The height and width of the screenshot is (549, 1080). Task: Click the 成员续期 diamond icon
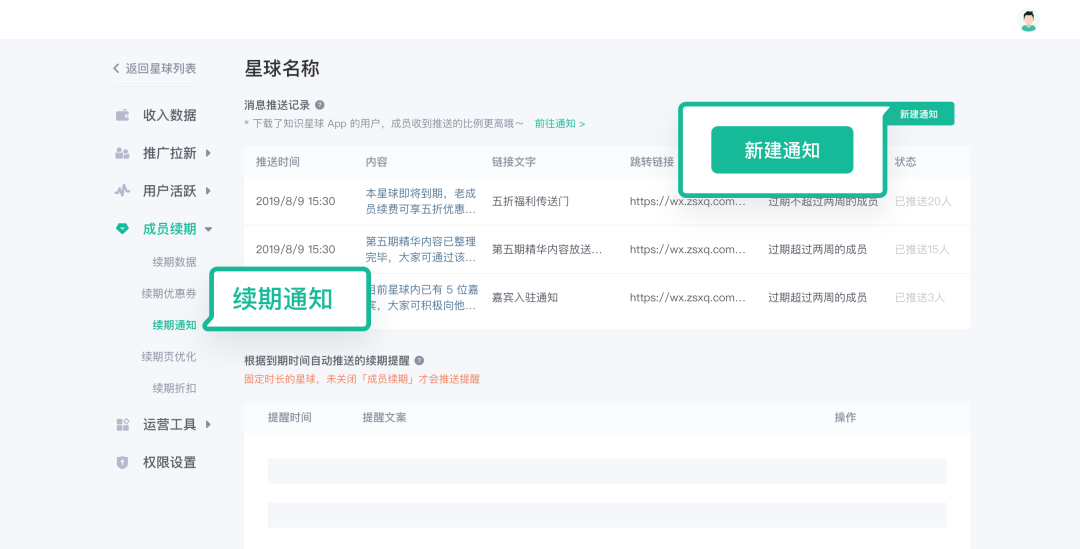coord(123,229)
